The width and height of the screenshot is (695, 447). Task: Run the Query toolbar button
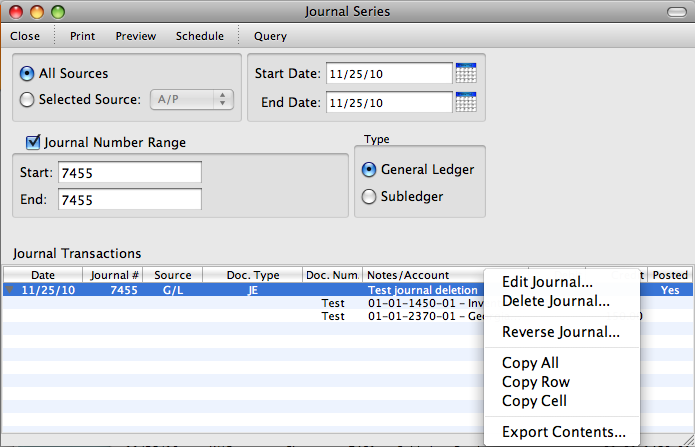270,36
